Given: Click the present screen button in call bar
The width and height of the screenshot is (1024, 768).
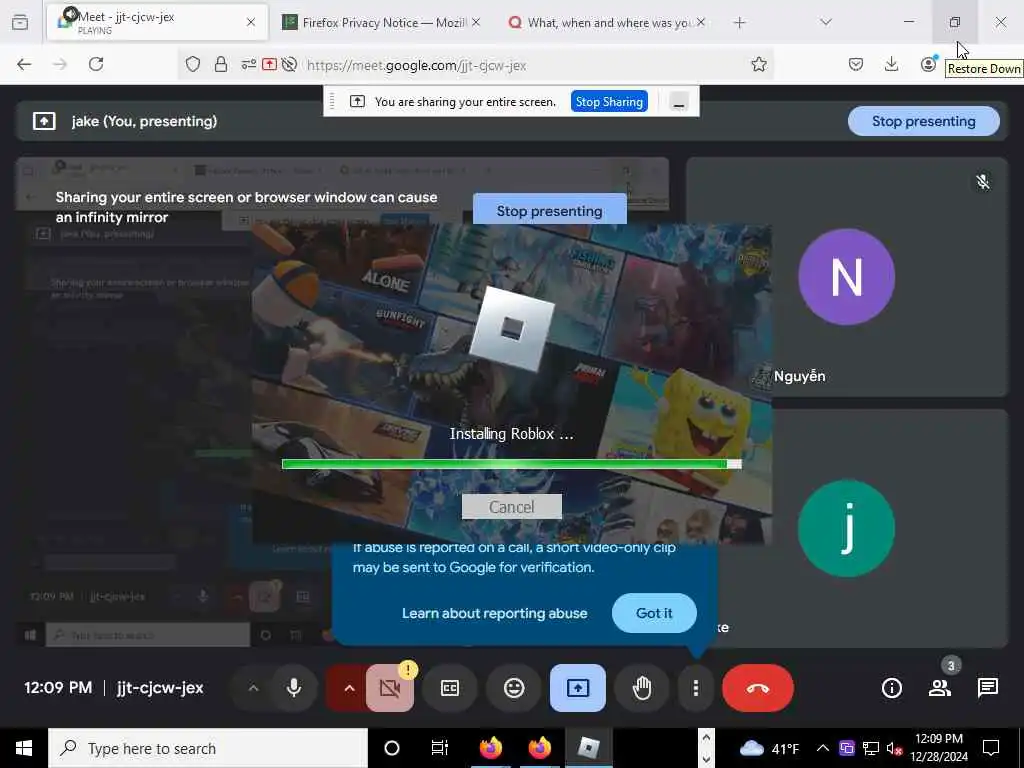Looking at the screenshot, I should (x=578, y=688).
